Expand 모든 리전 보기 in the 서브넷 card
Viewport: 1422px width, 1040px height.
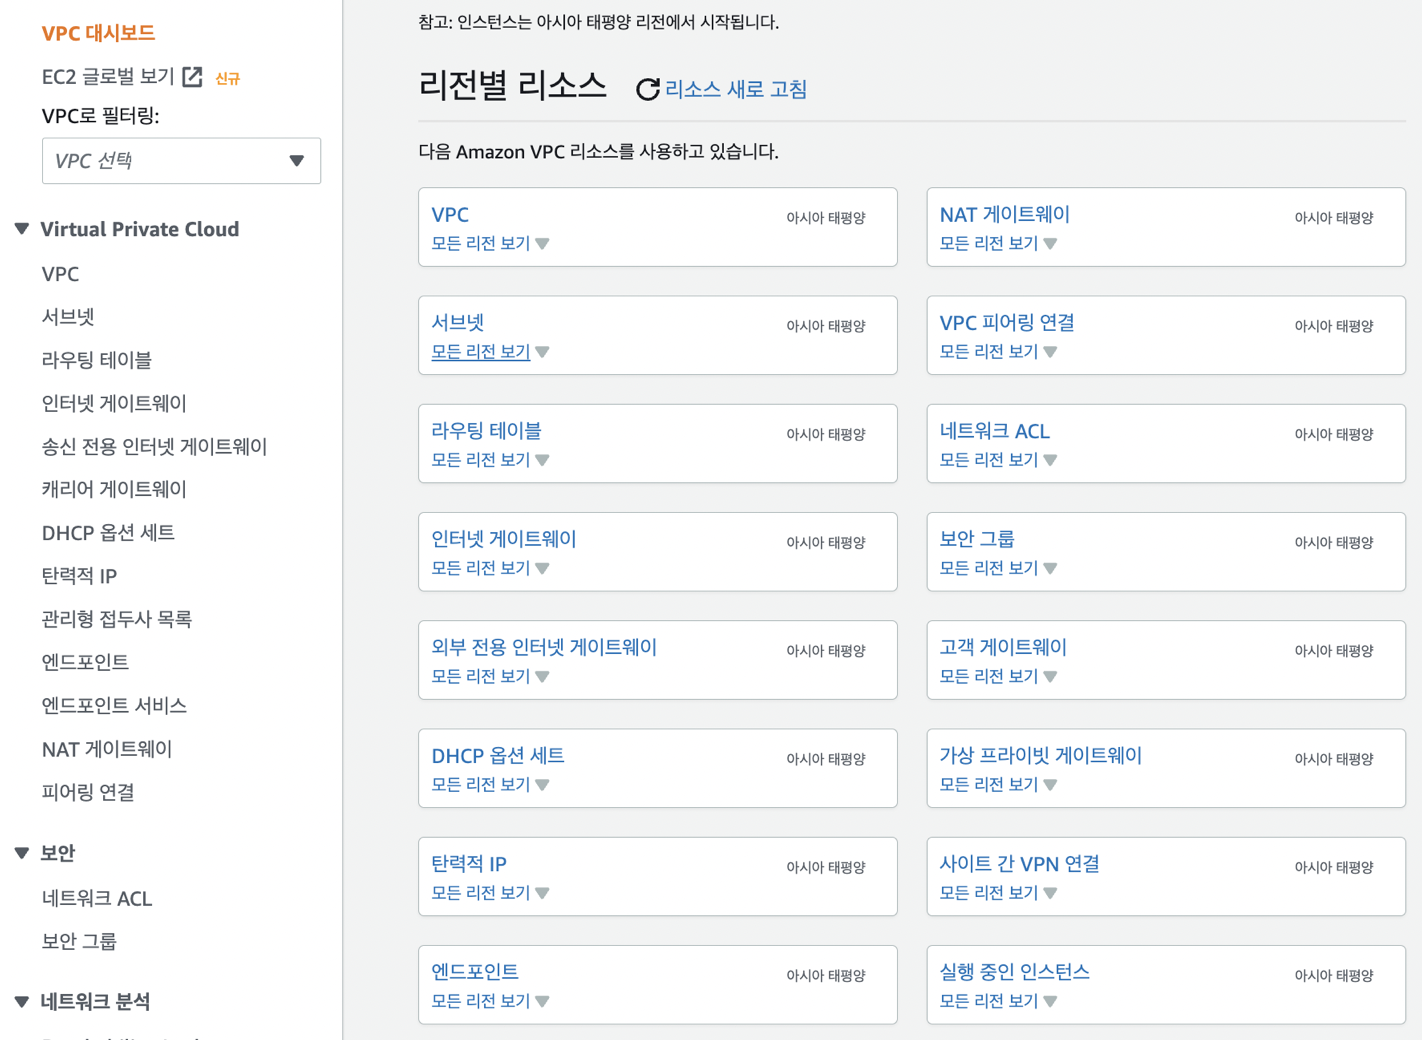coord(490,352)
